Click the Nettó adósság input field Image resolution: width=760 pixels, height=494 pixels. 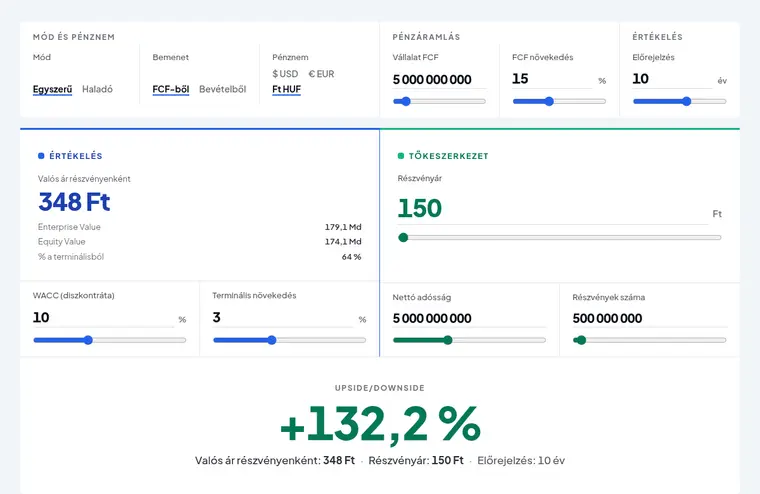point(469,319)
